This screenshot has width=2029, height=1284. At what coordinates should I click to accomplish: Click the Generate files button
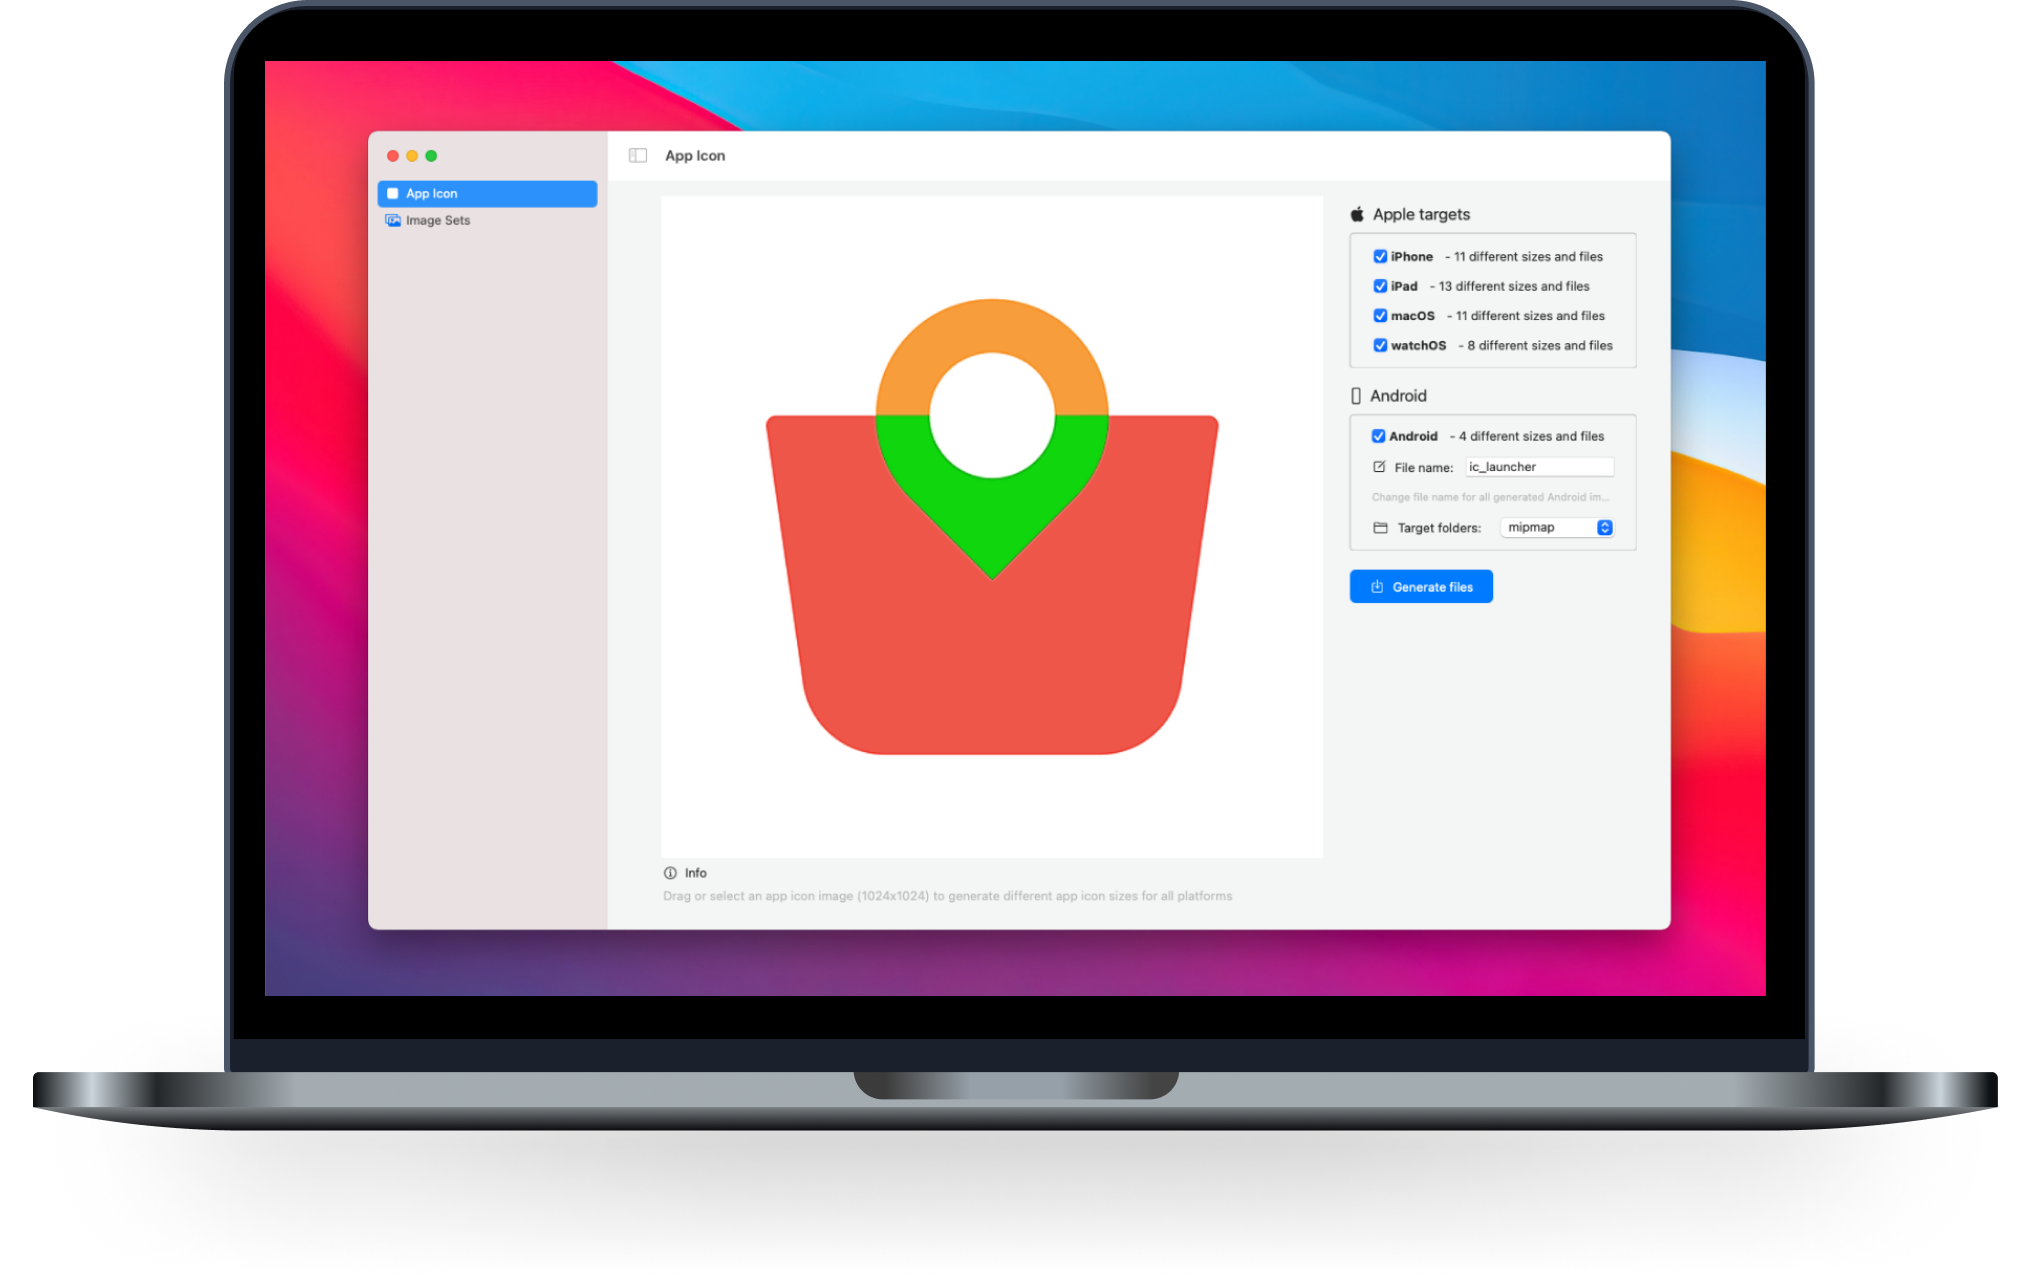point(1421,586)
